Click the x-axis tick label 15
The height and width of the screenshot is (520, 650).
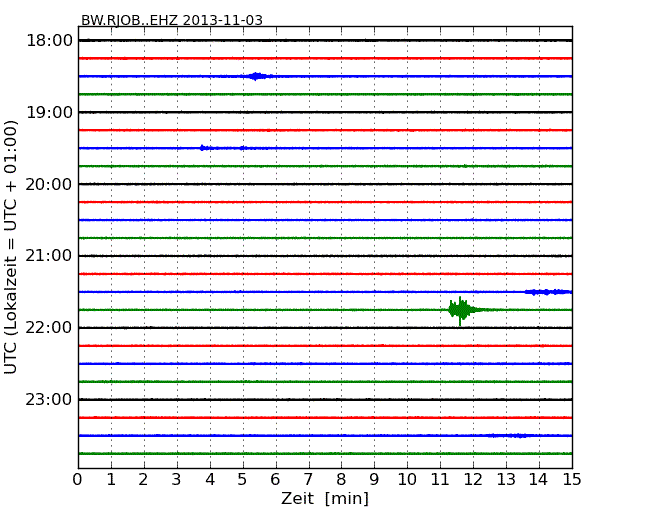click(572, 480)
